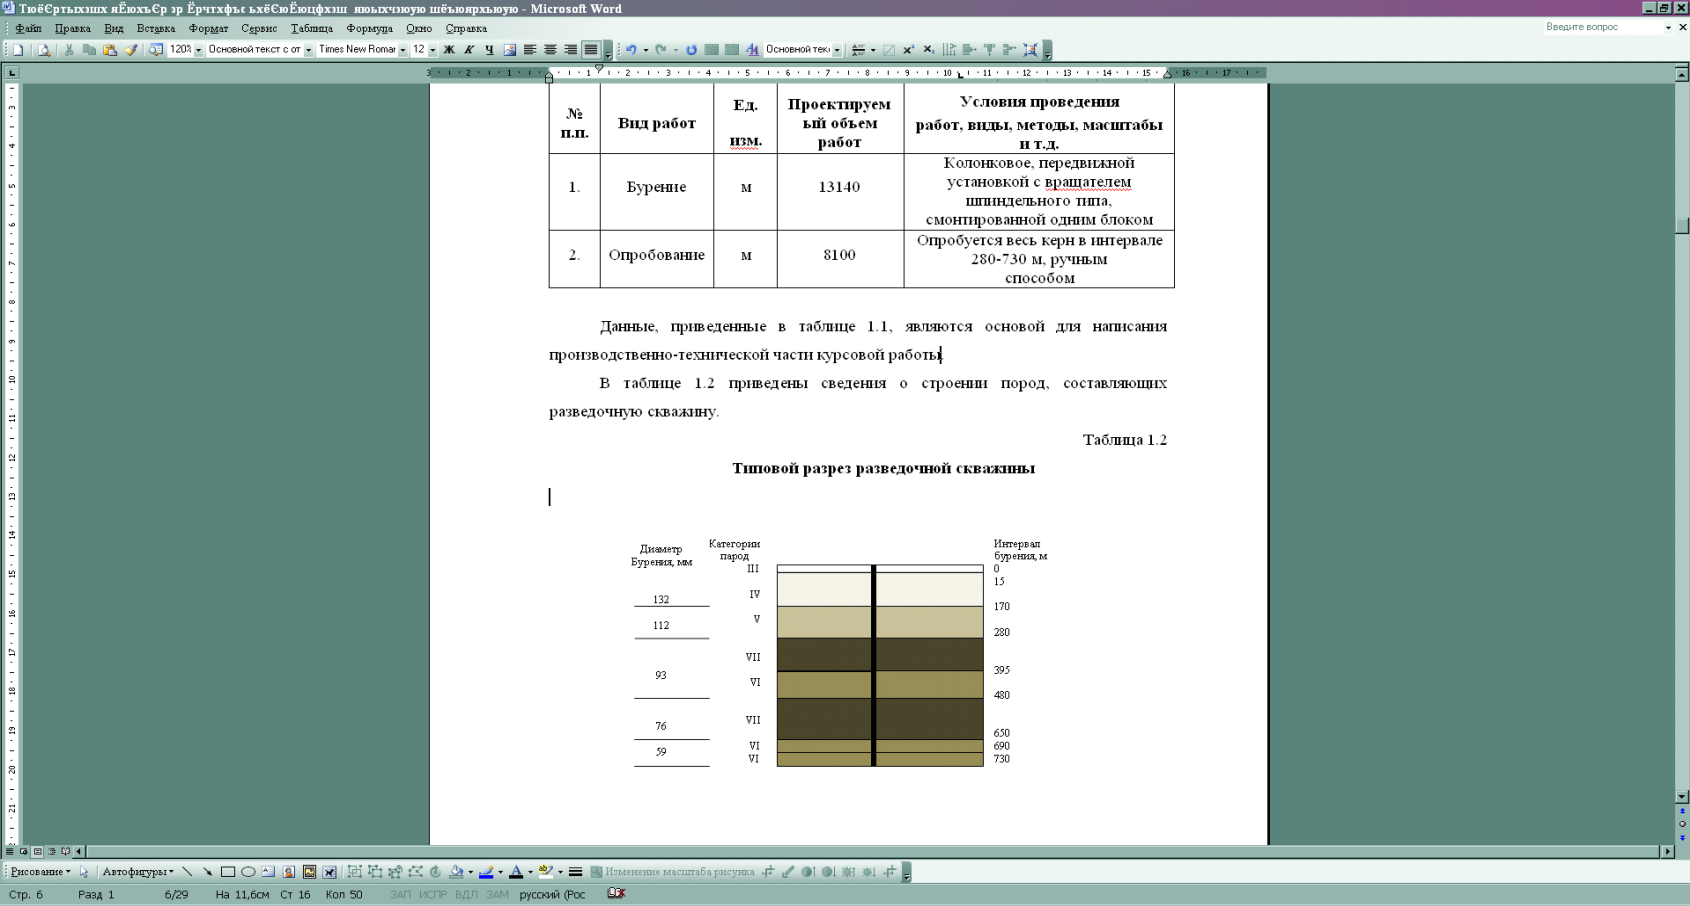
Task: Open the style dropdown 'Основной текст с от'
Action: coord(308,50)
